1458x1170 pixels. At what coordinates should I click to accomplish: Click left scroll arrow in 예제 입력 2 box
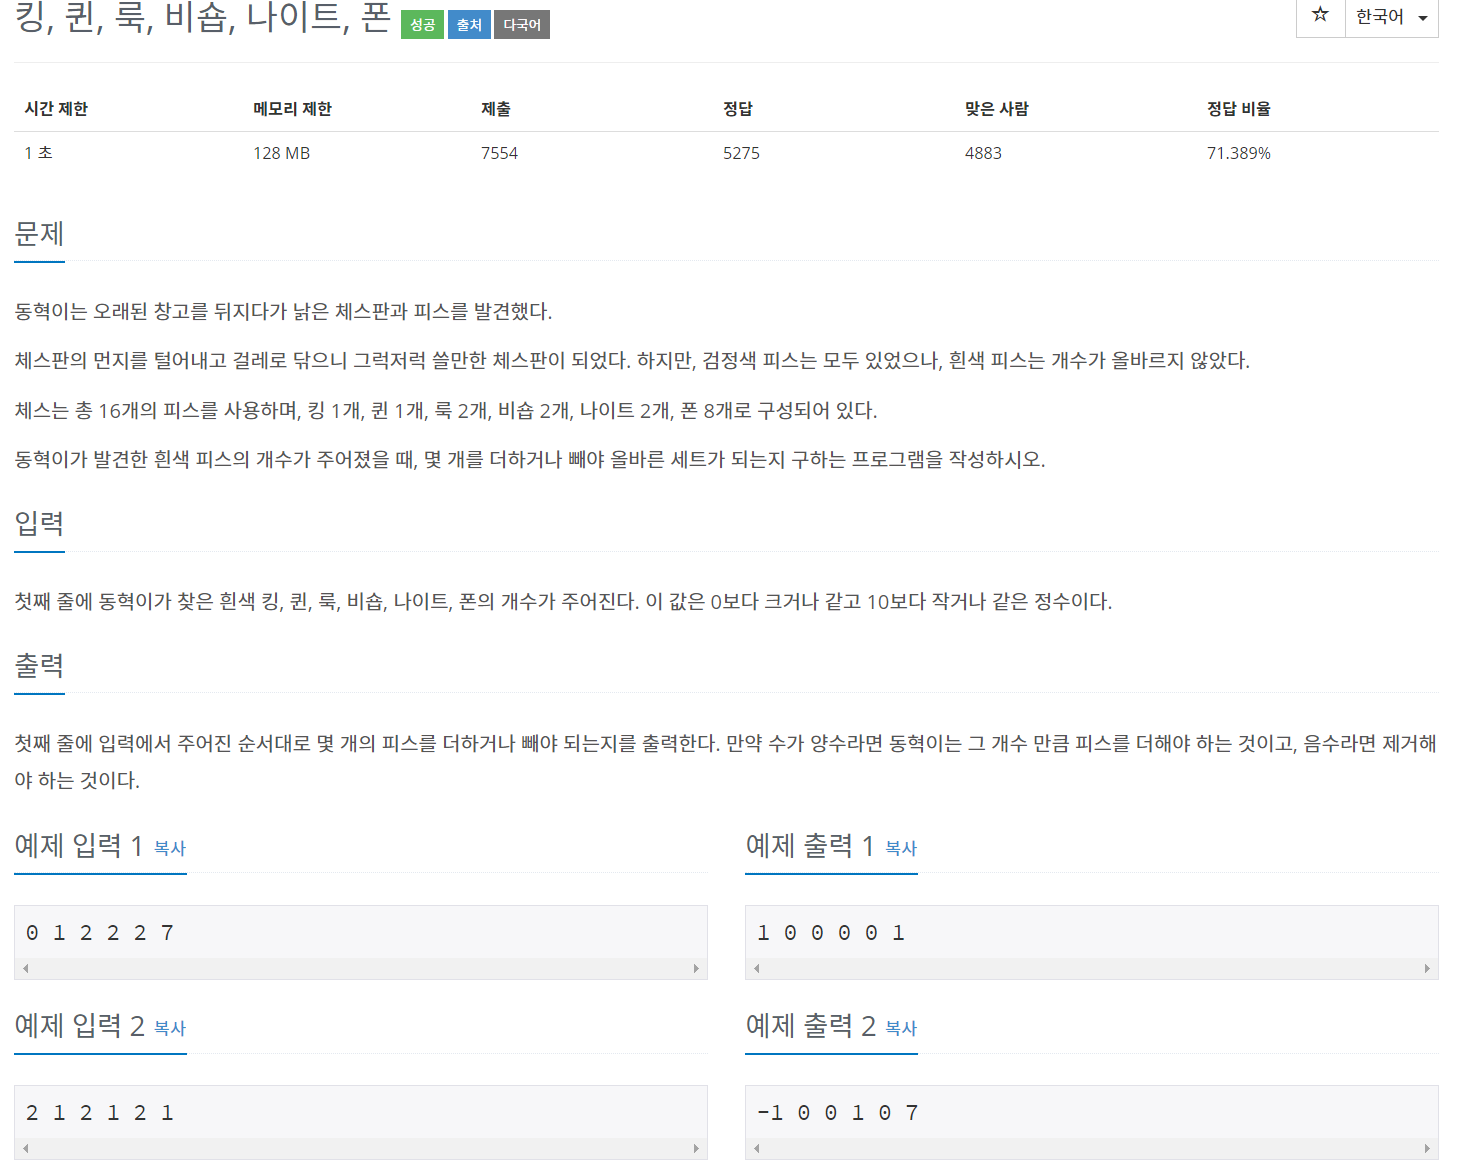click(25, 1148)
